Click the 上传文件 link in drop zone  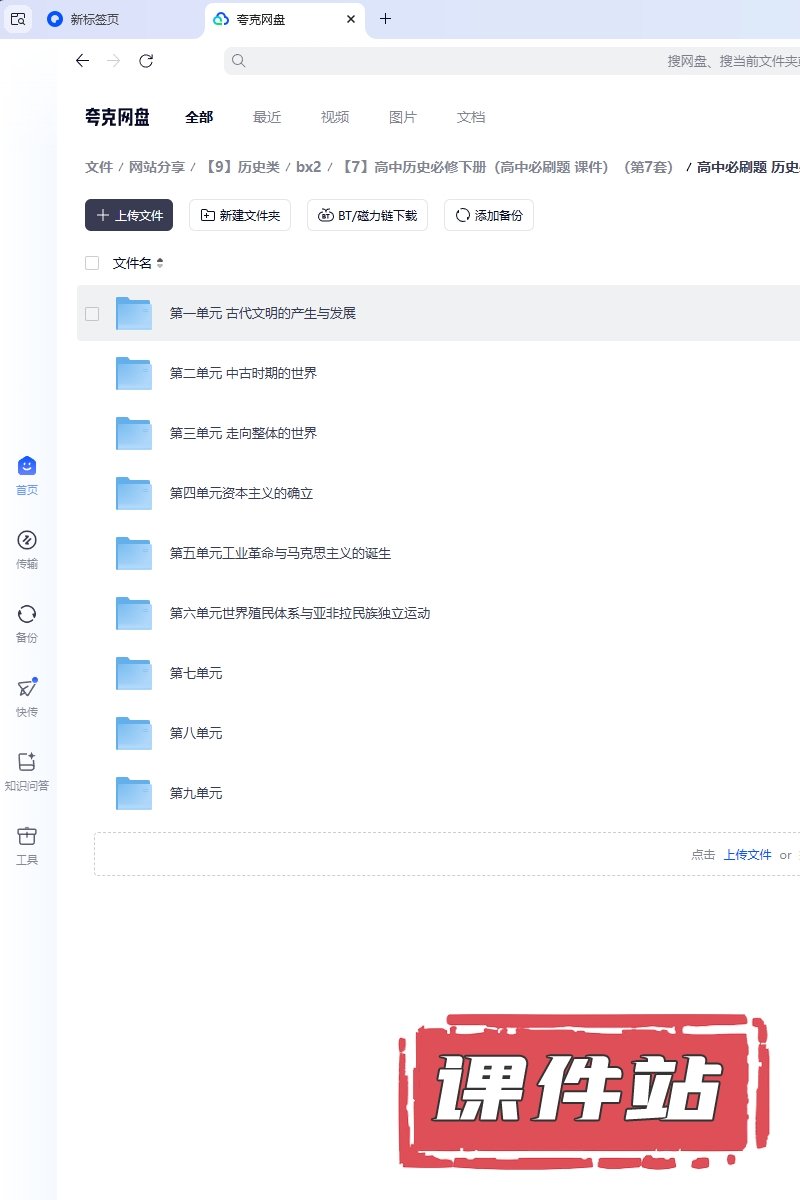pos(747,855)
